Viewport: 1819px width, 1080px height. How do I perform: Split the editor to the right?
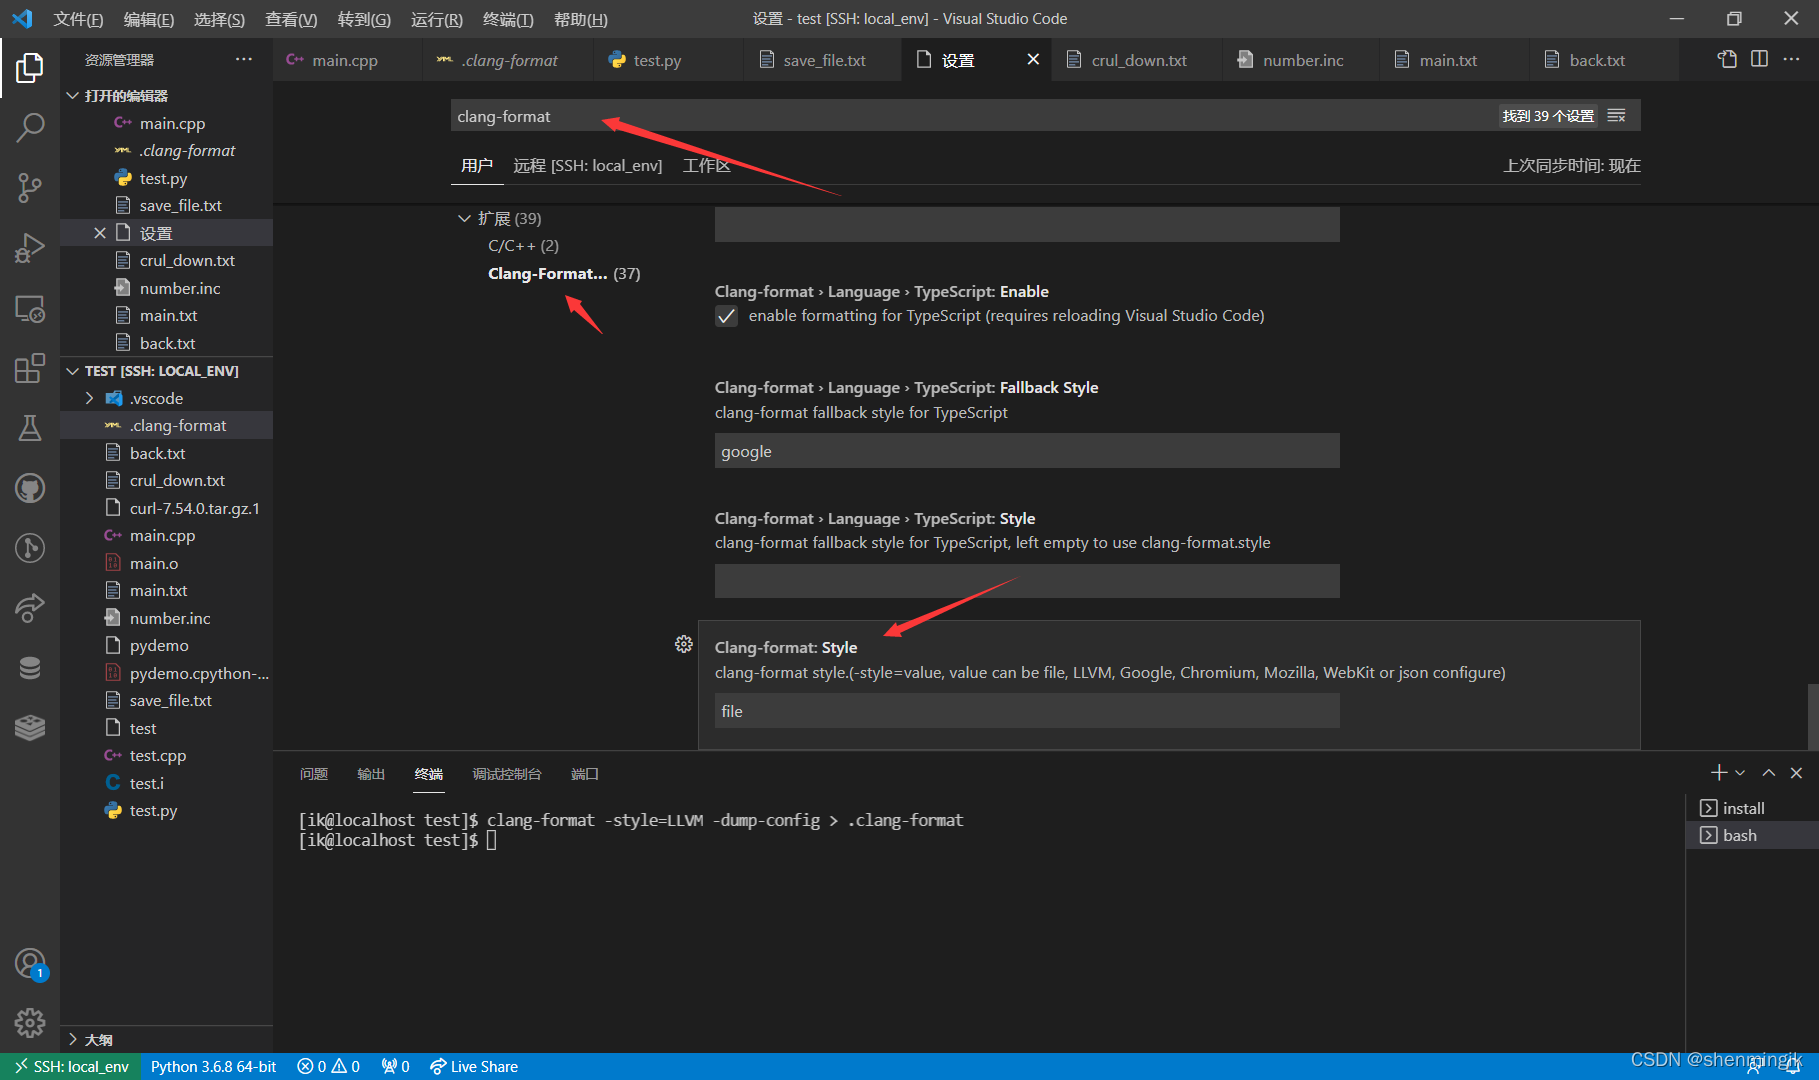(x=1759, y=59)
